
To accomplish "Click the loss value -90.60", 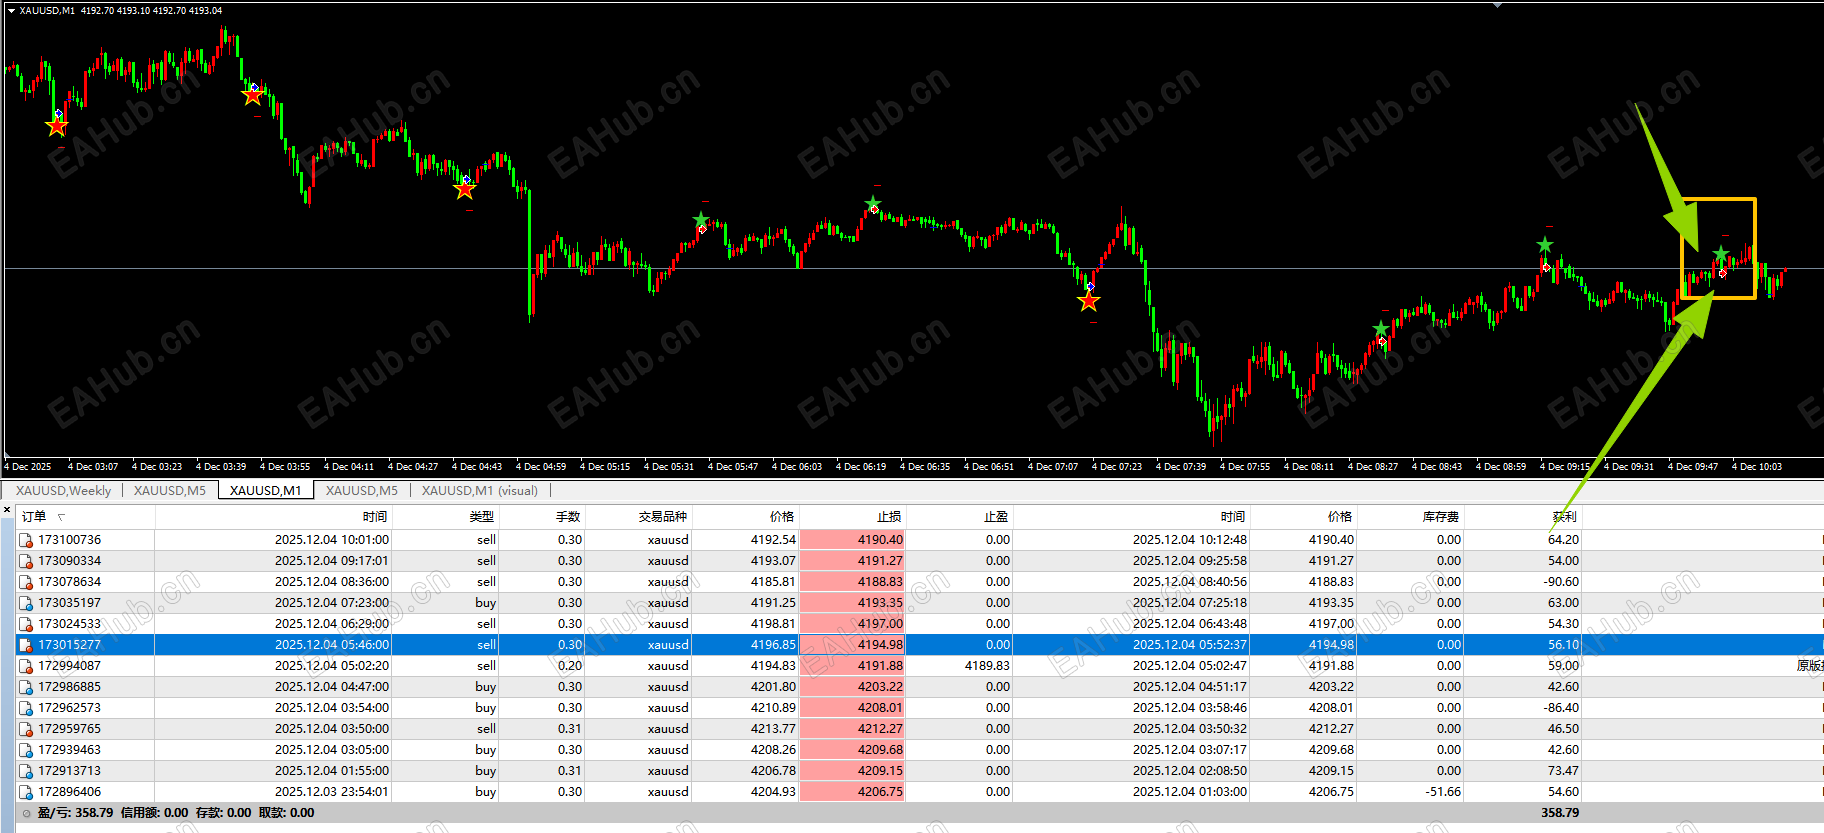I will [x=1561, y=582].
